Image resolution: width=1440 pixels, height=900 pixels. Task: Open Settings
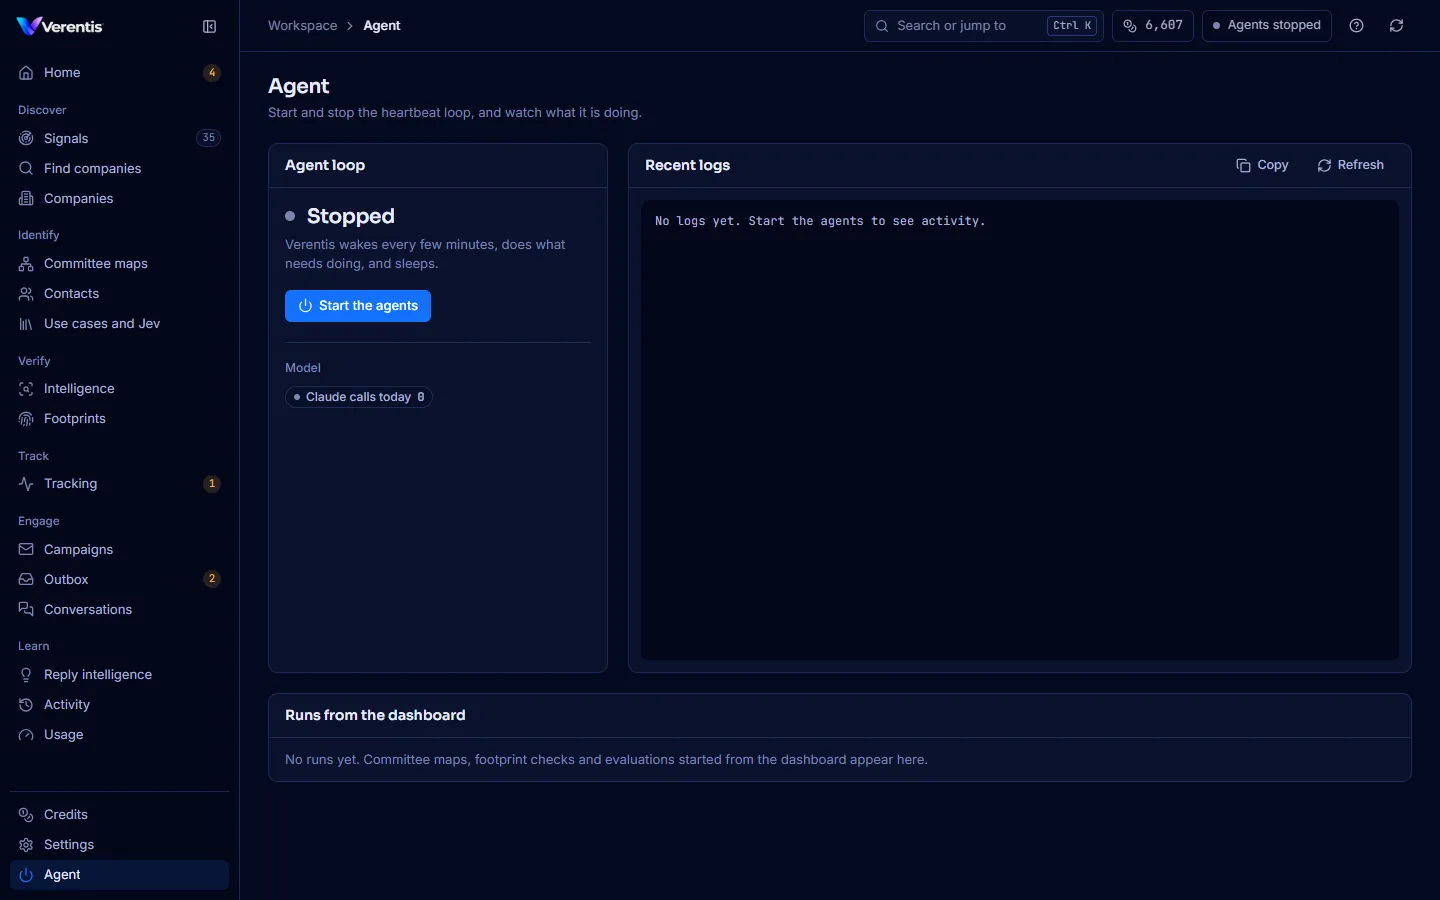(119, 845)
